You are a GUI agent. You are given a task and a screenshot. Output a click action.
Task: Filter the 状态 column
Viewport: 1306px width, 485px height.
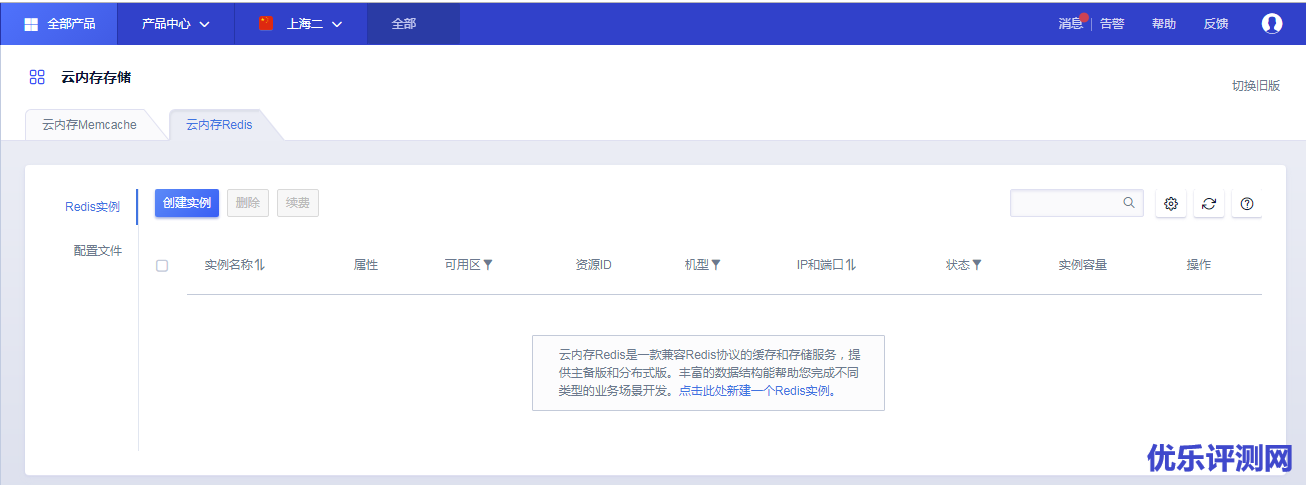coord(977,265)
